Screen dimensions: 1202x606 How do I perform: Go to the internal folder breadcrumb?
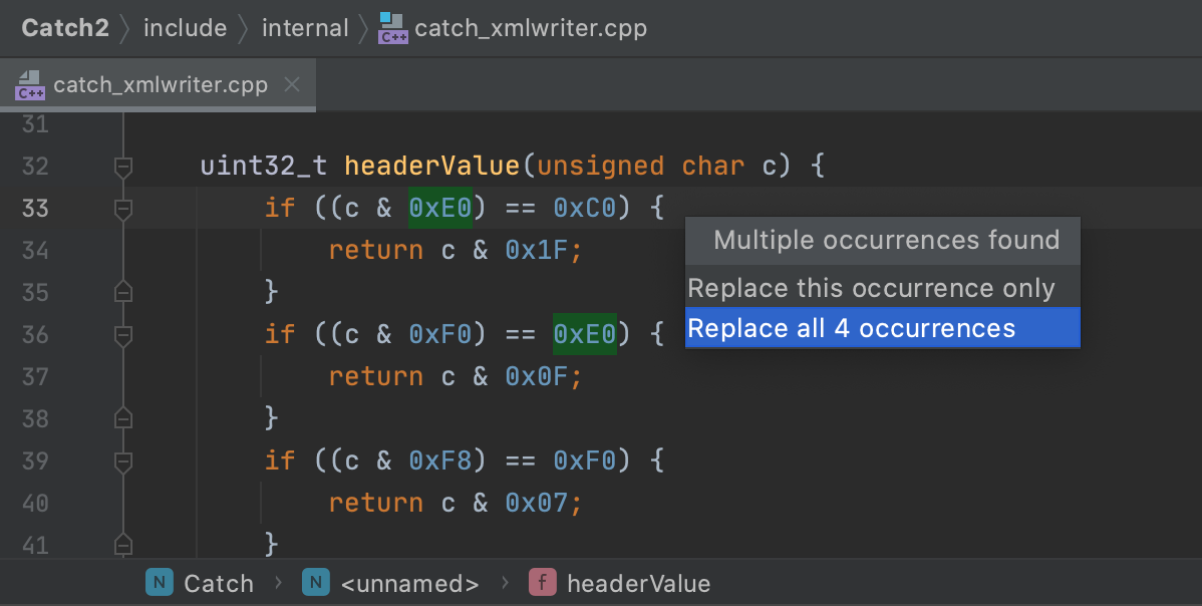click(305, 28)
